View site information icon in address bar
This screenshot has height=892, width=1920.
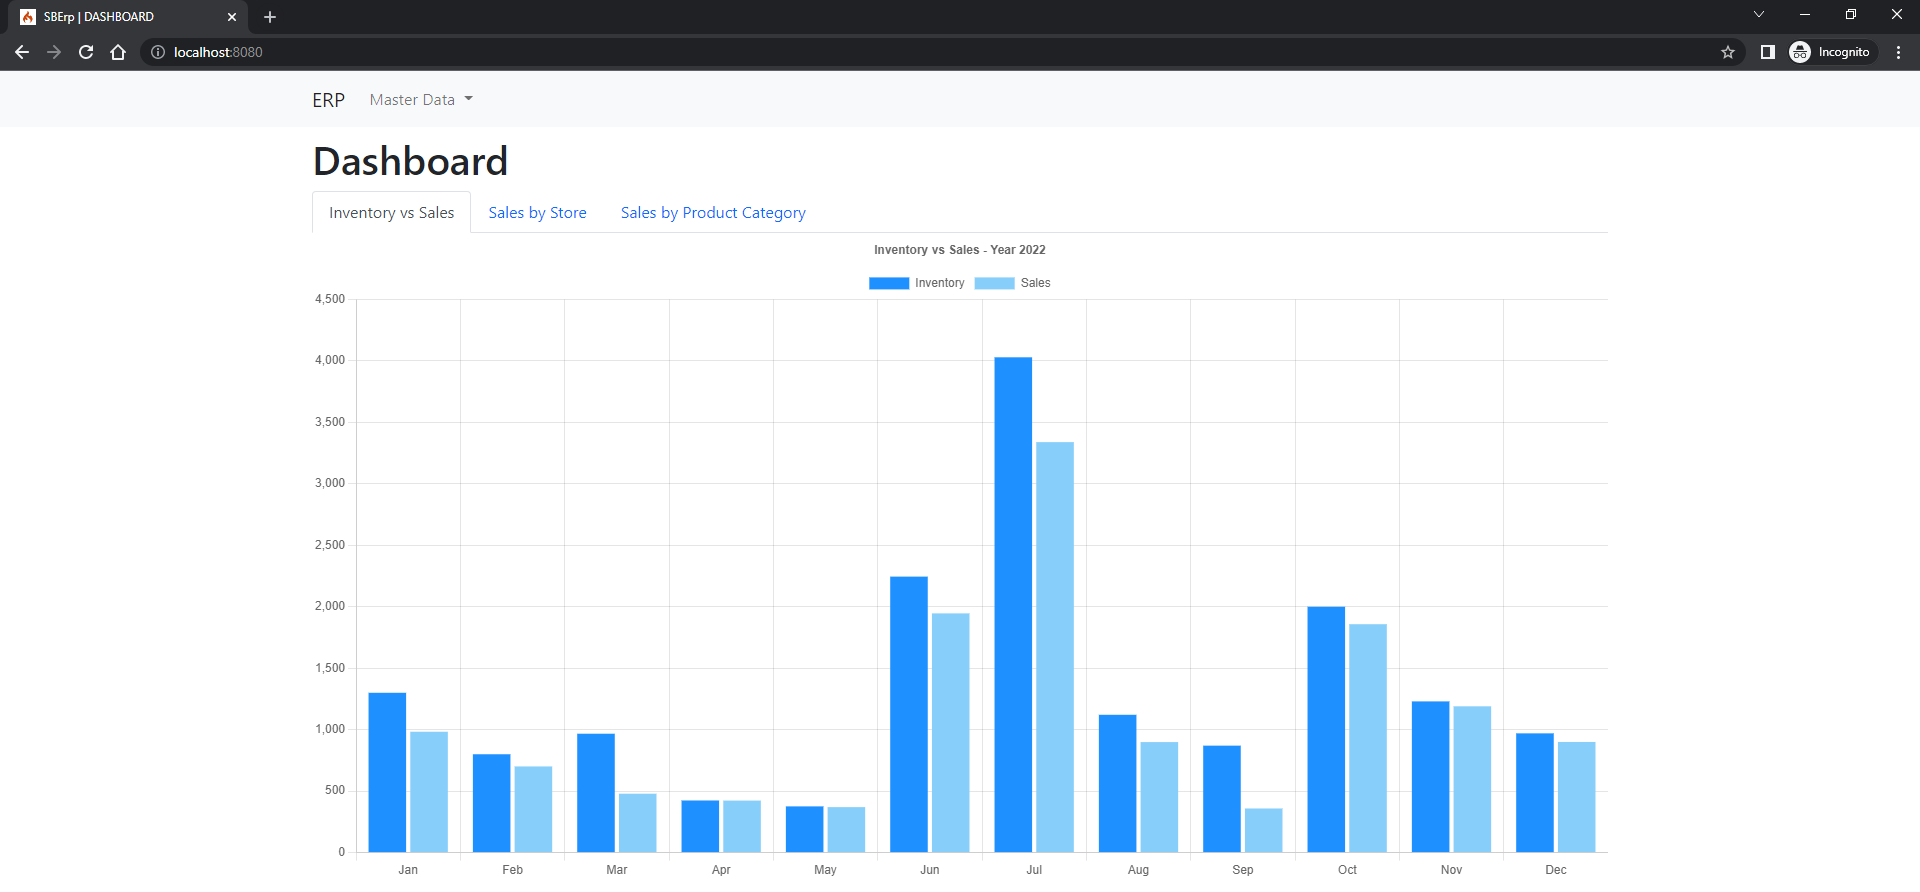[x=158, y=52]
